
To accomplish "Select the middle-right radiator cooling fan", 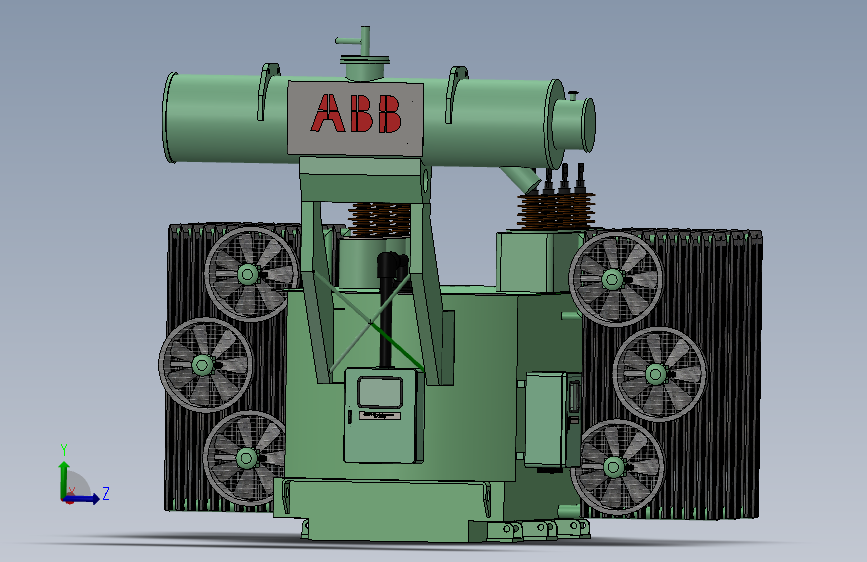I will click(x=659, y=374).
